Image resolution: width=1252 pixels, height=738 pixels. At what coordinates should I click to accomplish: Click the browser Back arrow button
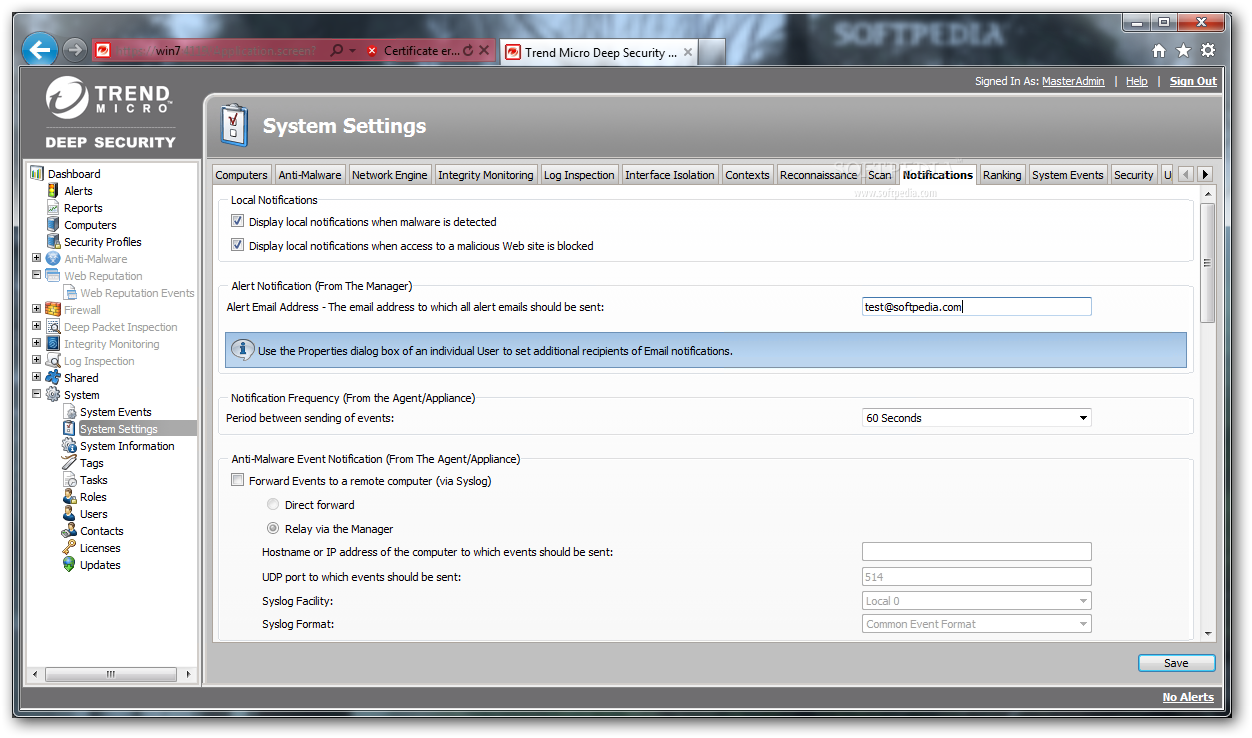click(x=40, y=49)
